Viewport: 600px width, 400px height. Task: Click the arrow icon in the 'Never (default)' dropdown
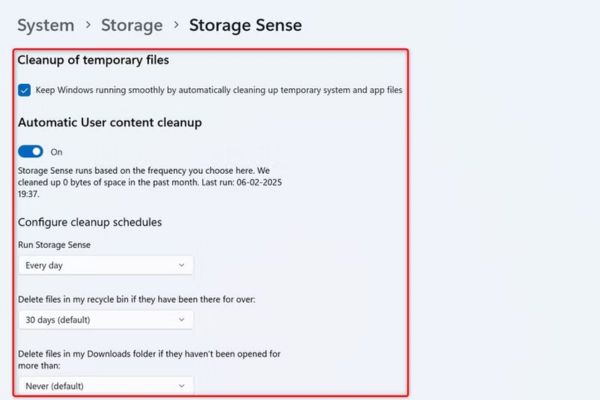[181, 385]
